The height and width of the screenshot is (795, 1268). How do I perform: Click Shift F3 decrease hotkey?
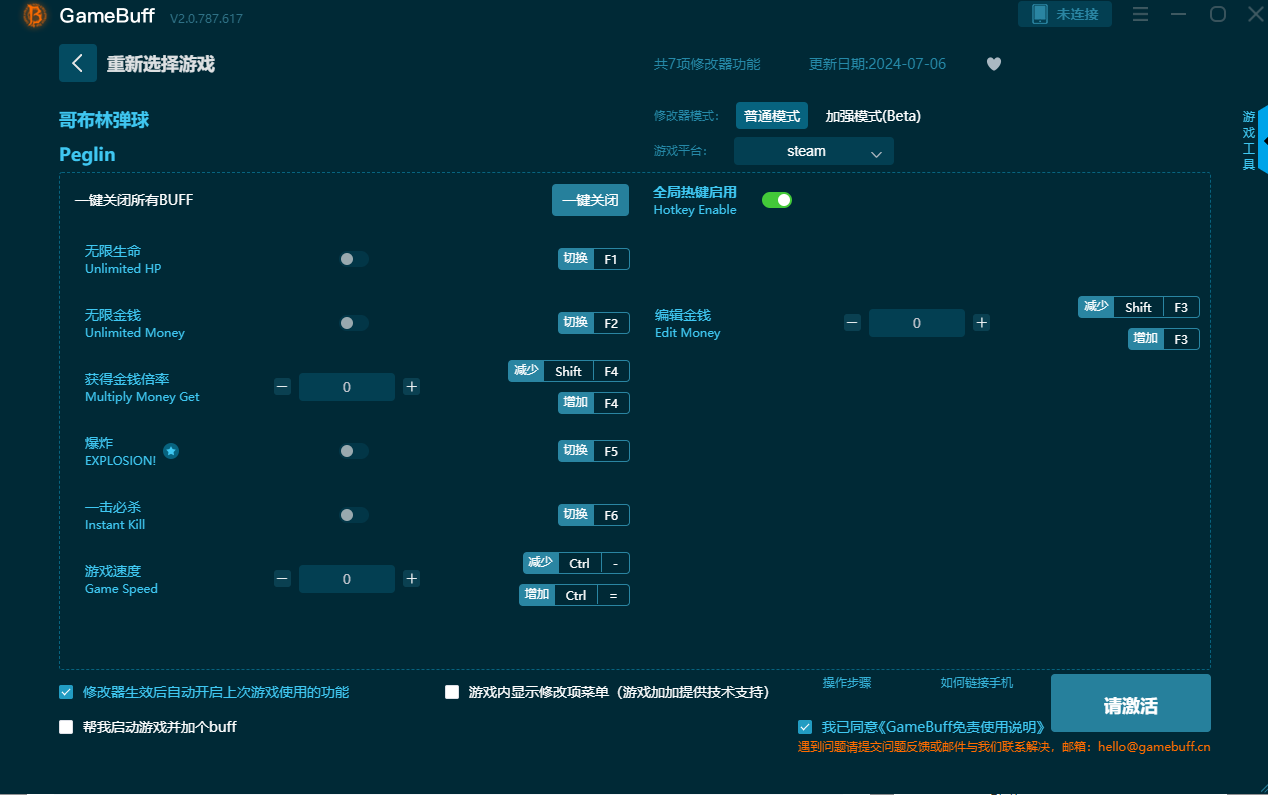tap(1139, 307)
